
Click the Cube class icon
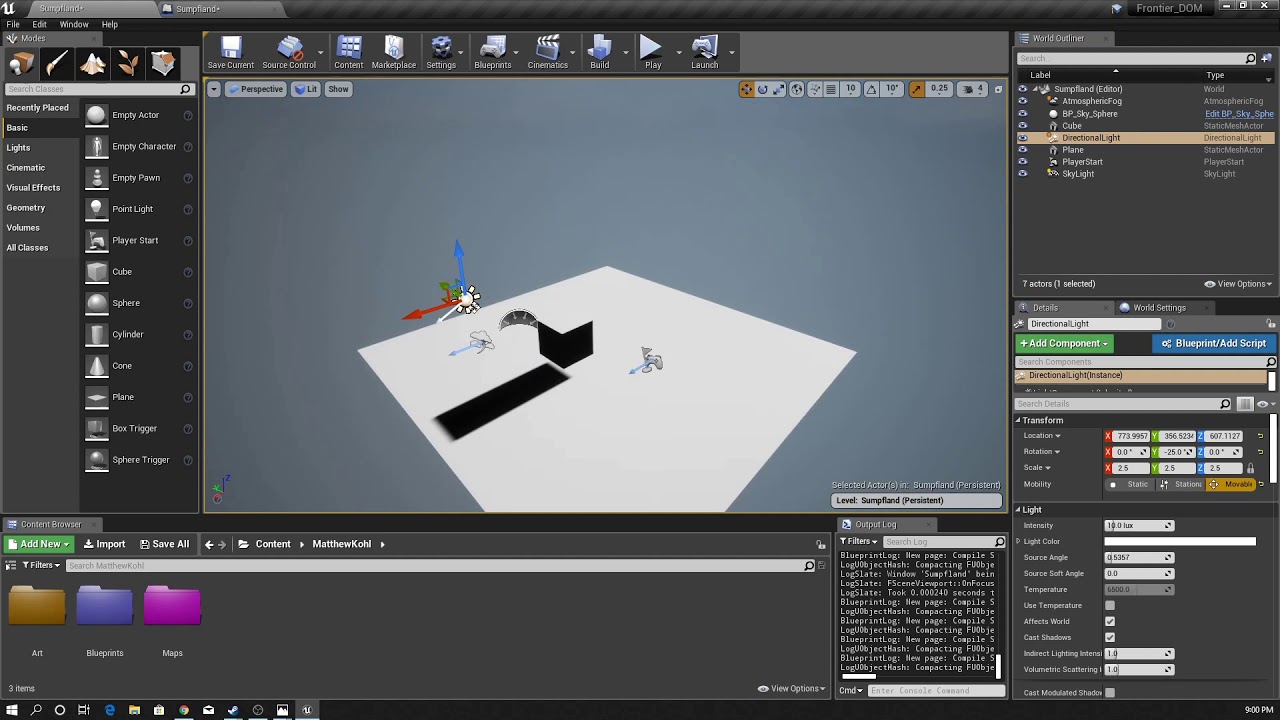[x=96, y=272]
